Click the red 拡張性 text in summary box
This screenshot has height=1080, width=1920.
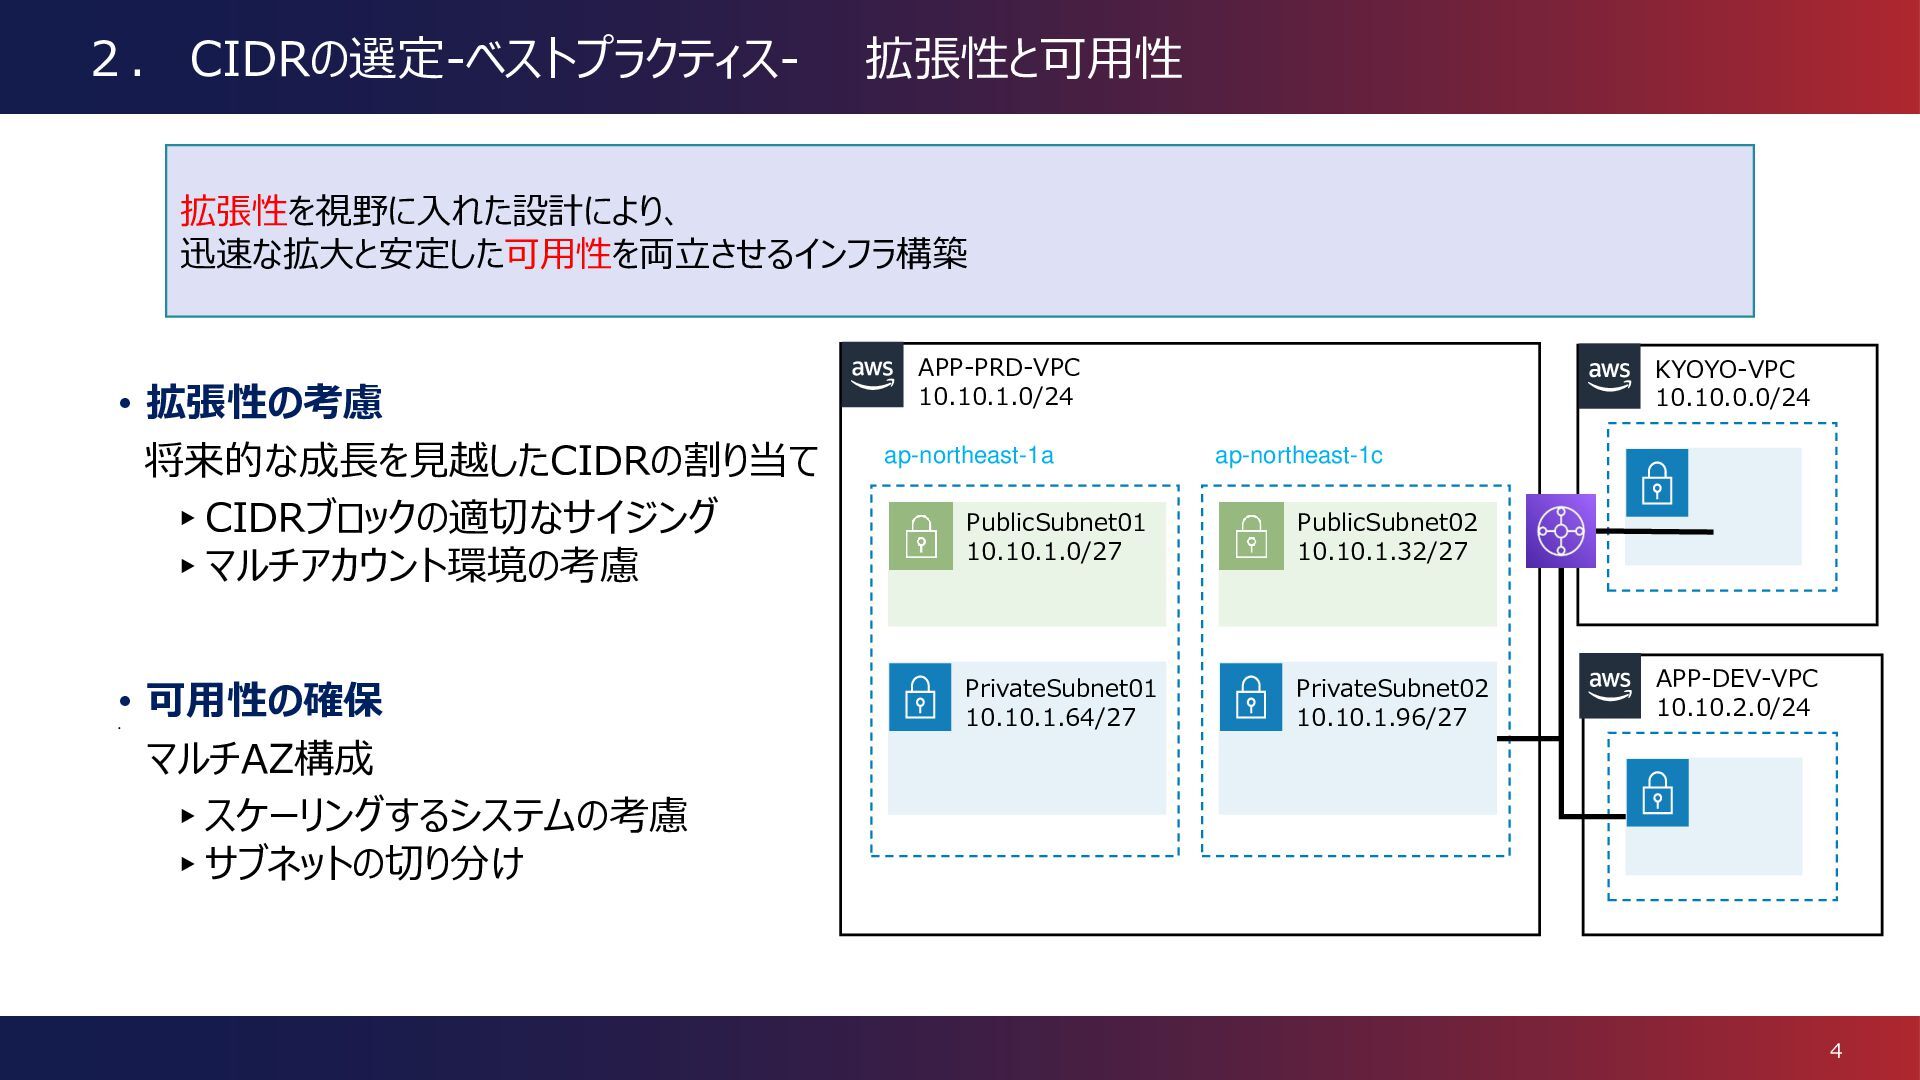click(233, 211)
